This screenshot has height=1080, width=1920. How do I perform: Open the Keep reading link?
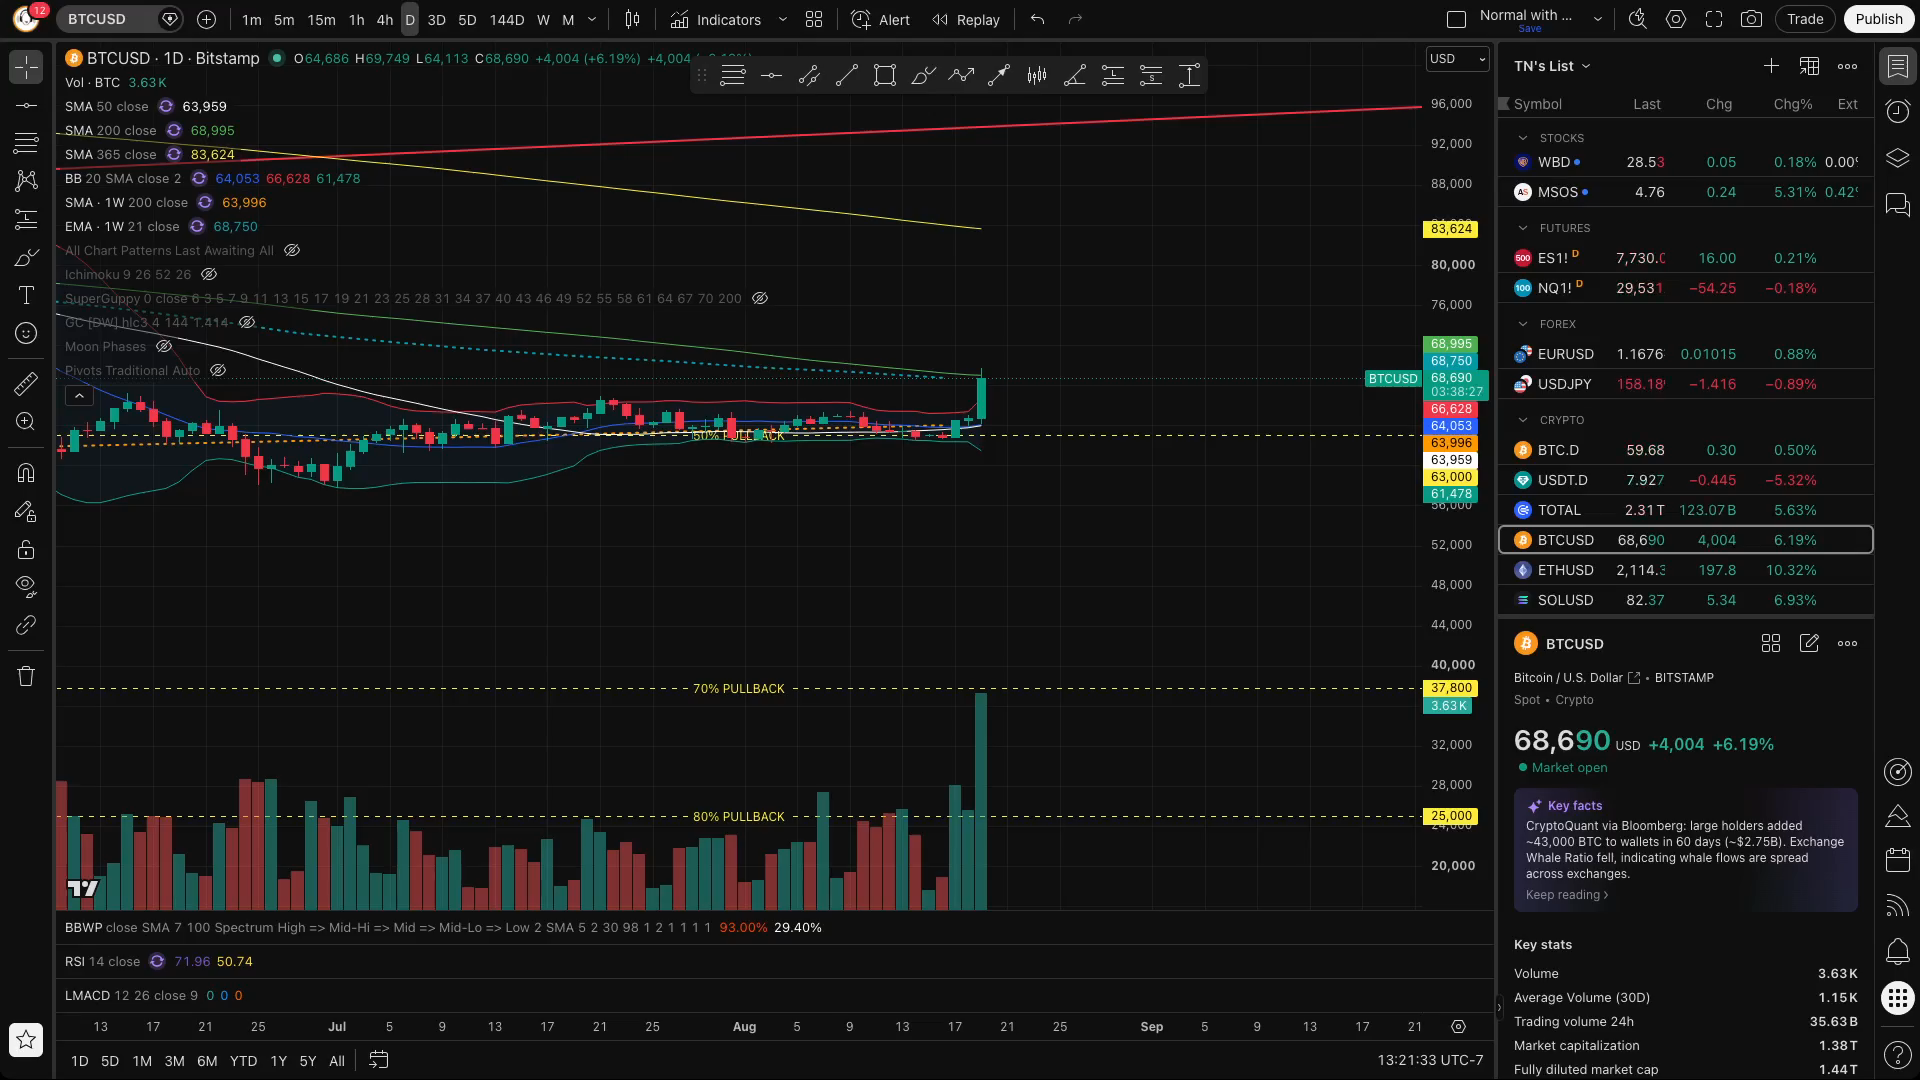coord(1567,895)
